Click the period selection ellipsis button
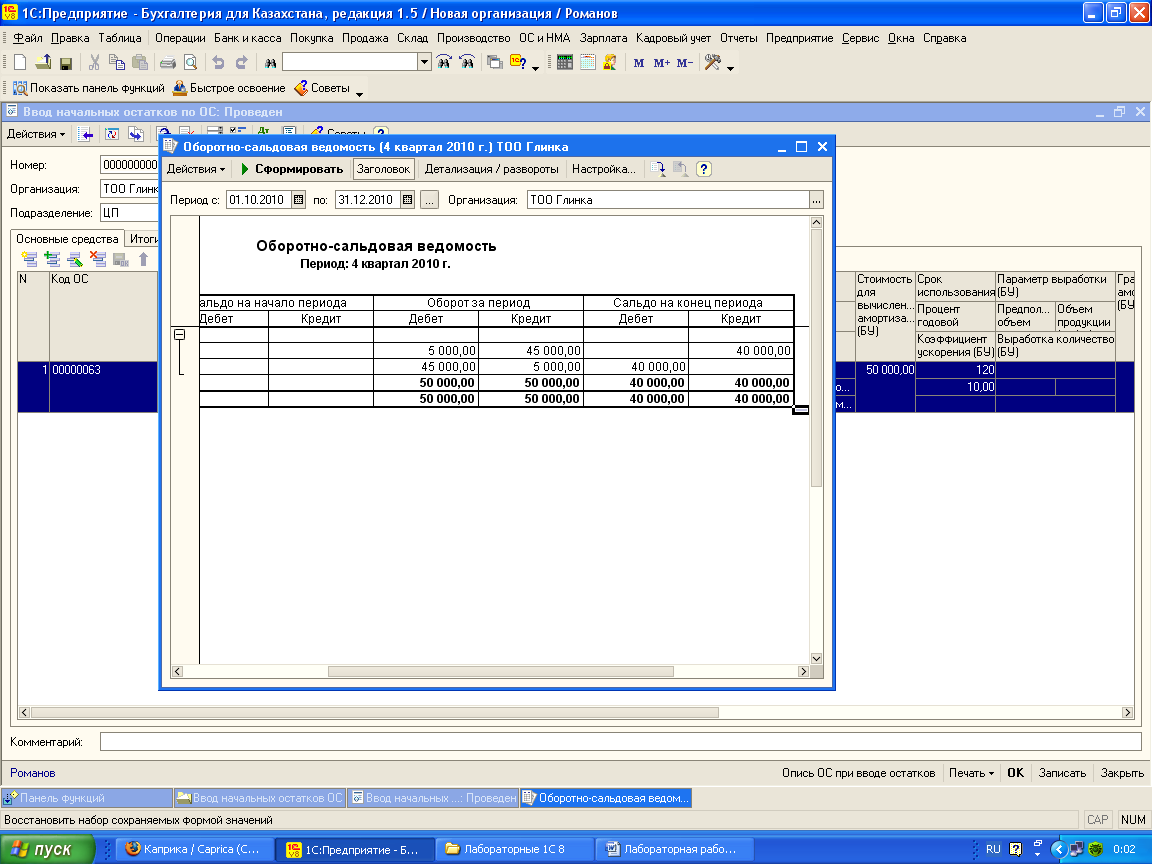 point(430,200)
